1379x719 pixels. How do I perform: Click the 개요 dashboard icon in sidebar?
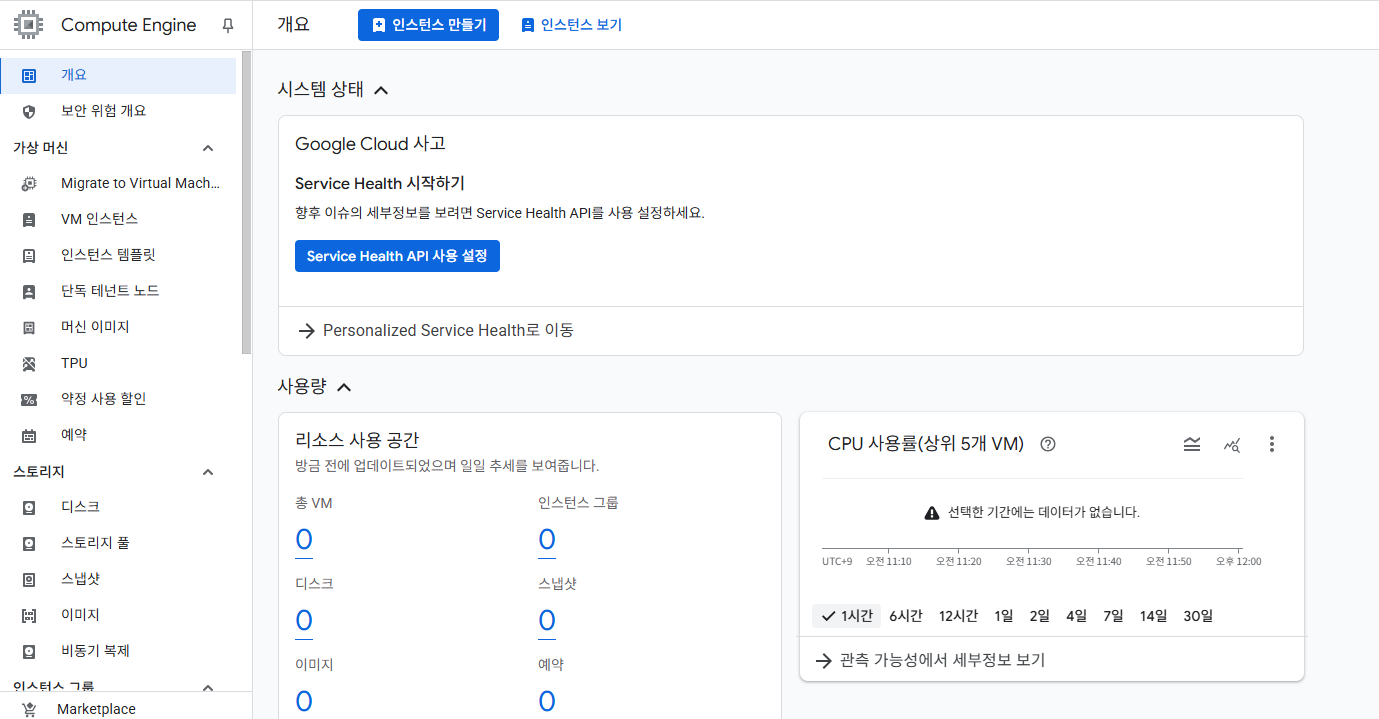[x=29, y=75]
